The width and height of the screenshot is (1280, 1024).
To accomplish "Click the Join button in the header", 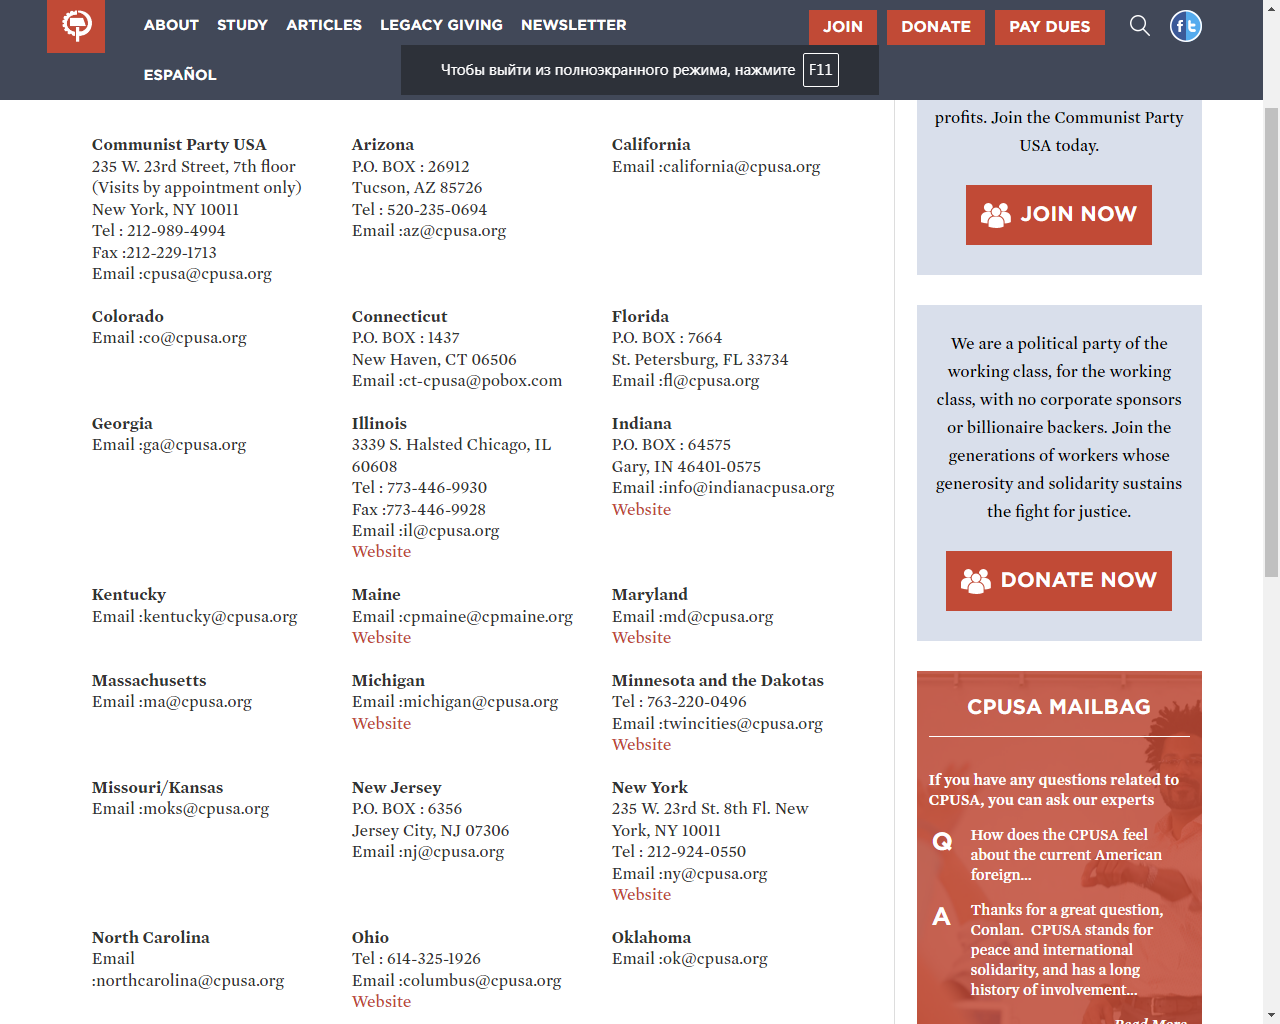I will pos(843,27).
